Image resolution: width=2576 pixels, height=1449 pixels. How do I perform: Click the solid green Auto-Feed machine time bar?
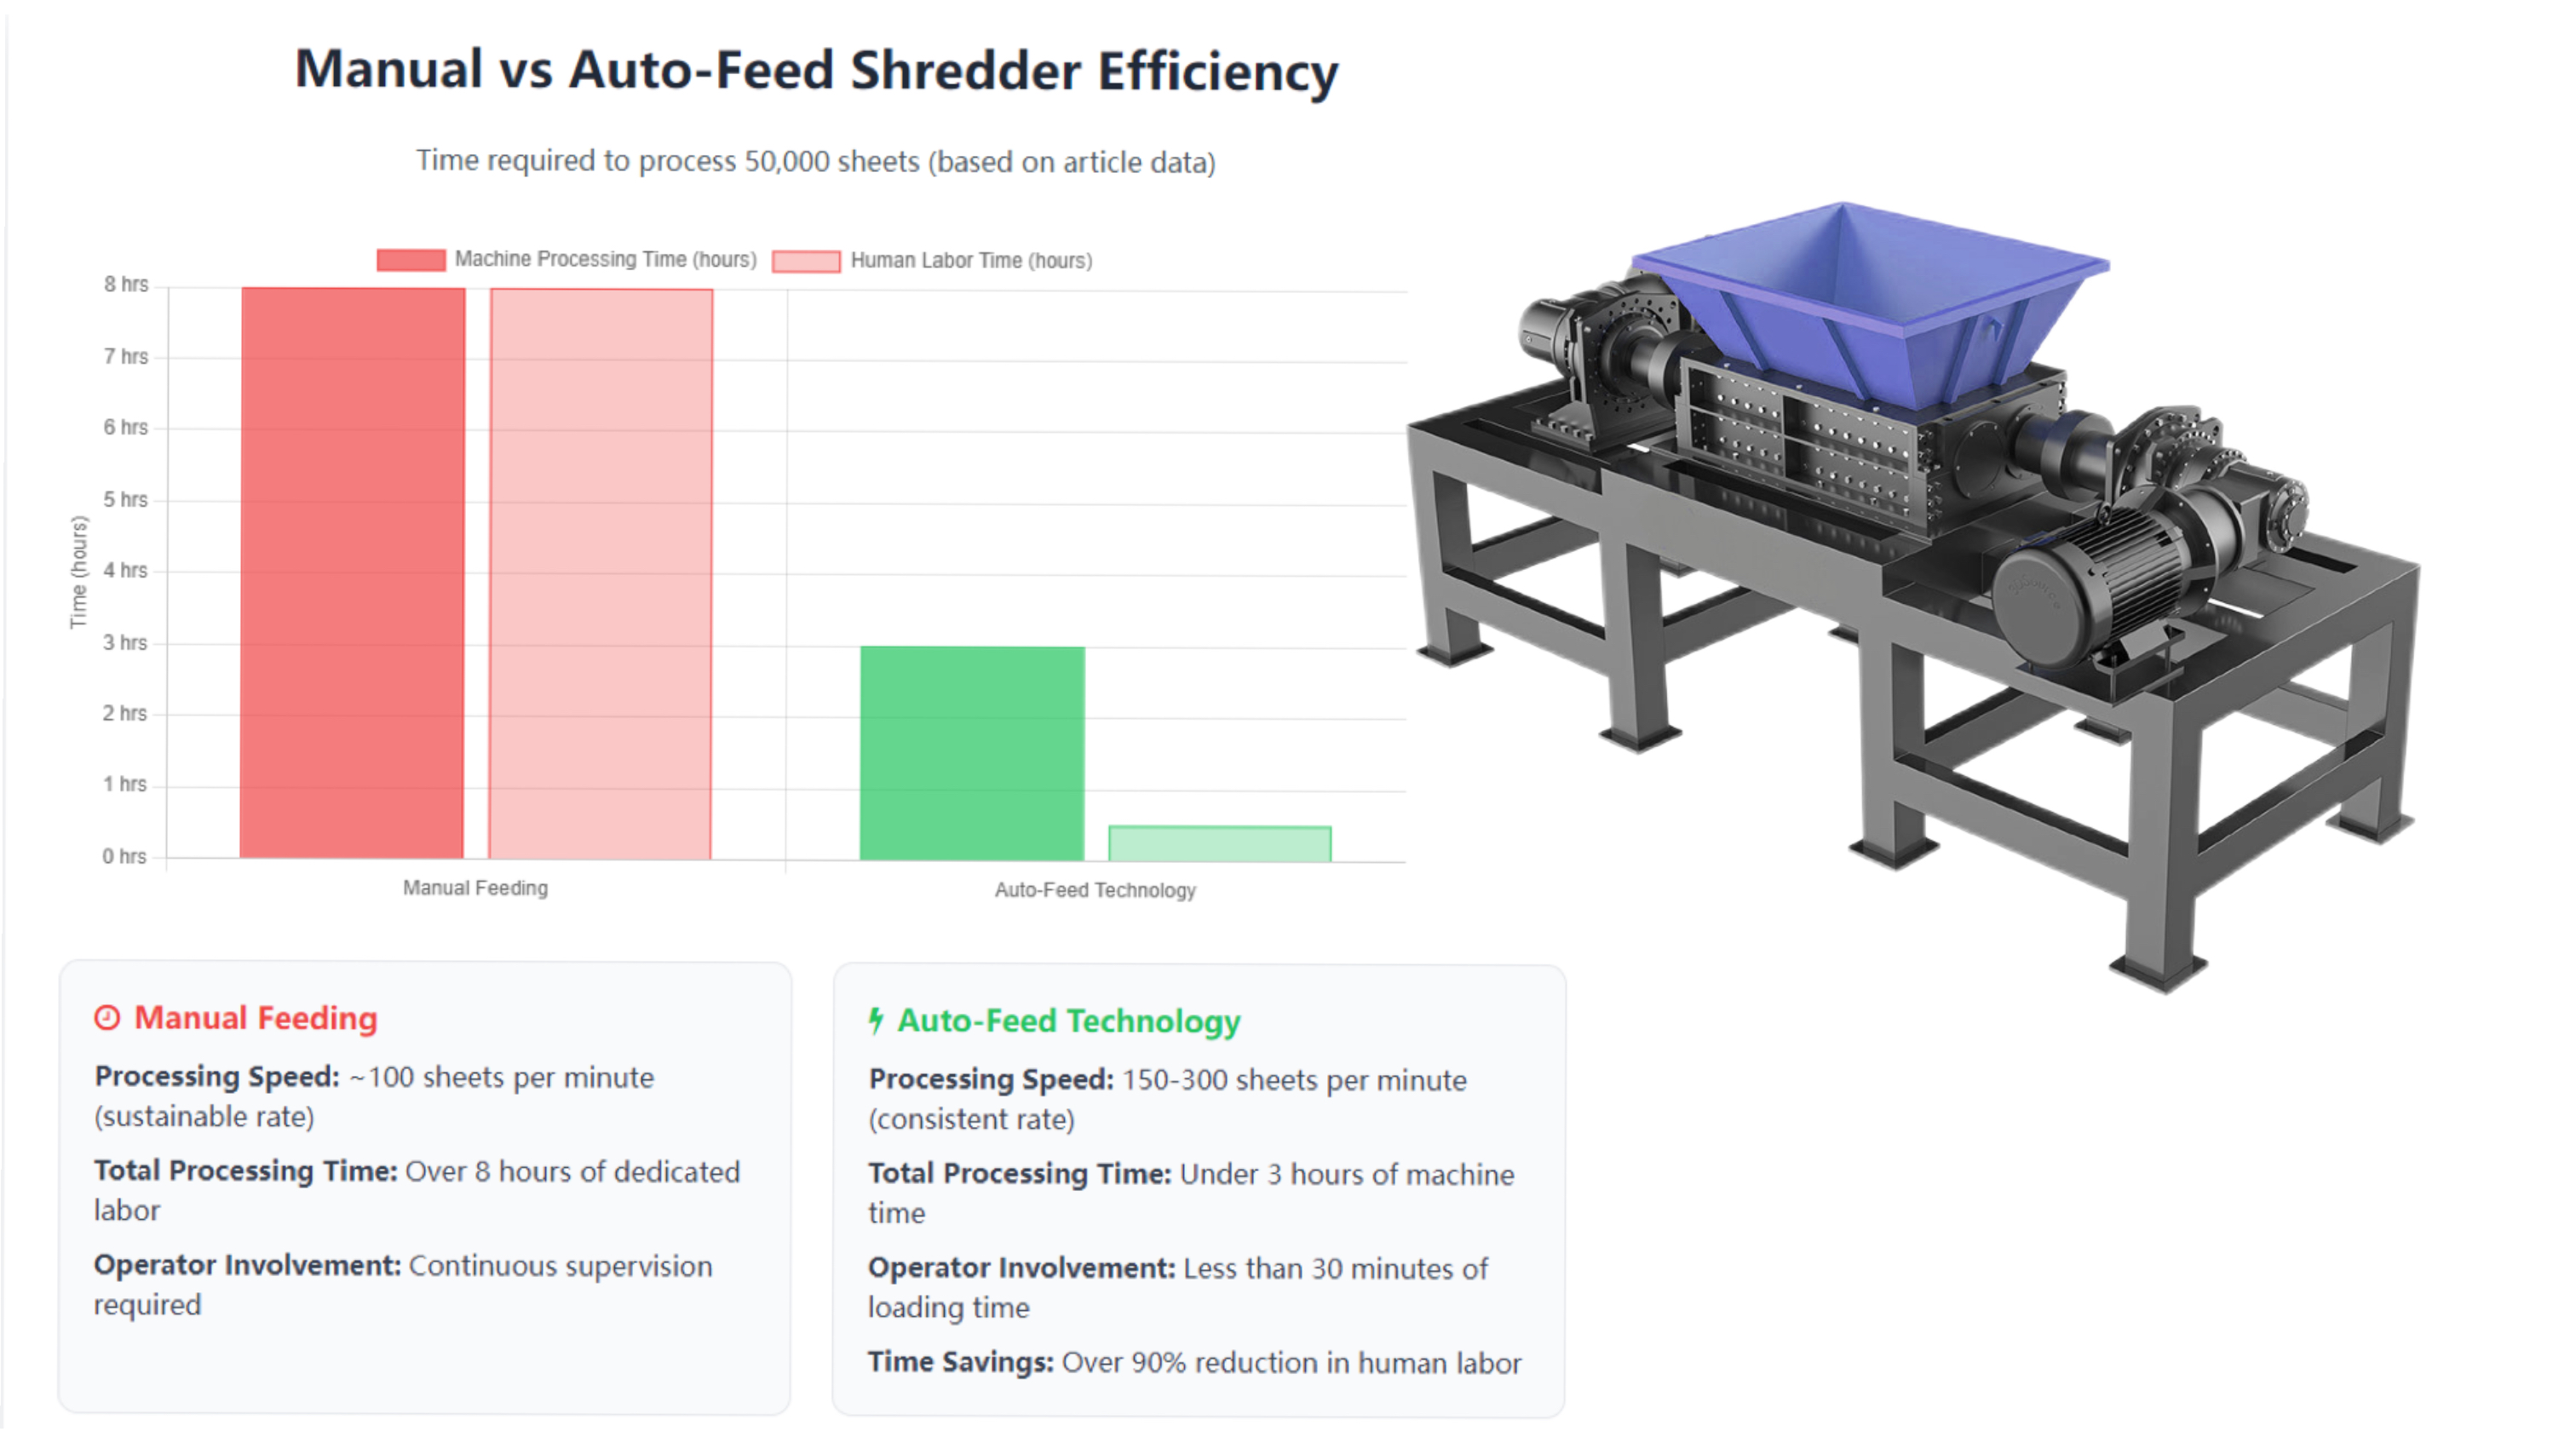click(x=971, y=752)
